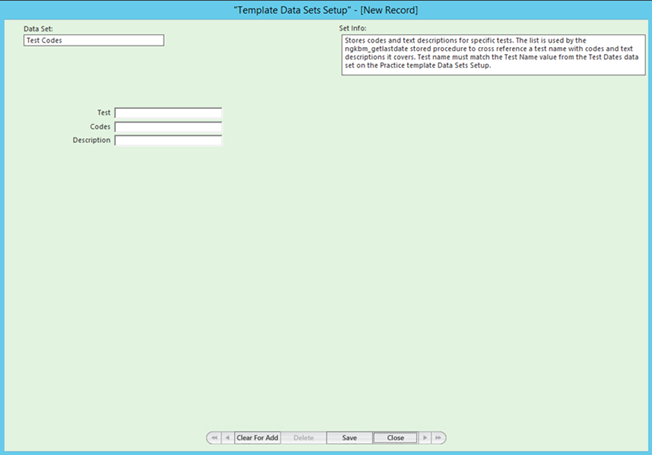Click the "Set Info:" label
The width and height of the screenshot is (652, 455).
353,28
